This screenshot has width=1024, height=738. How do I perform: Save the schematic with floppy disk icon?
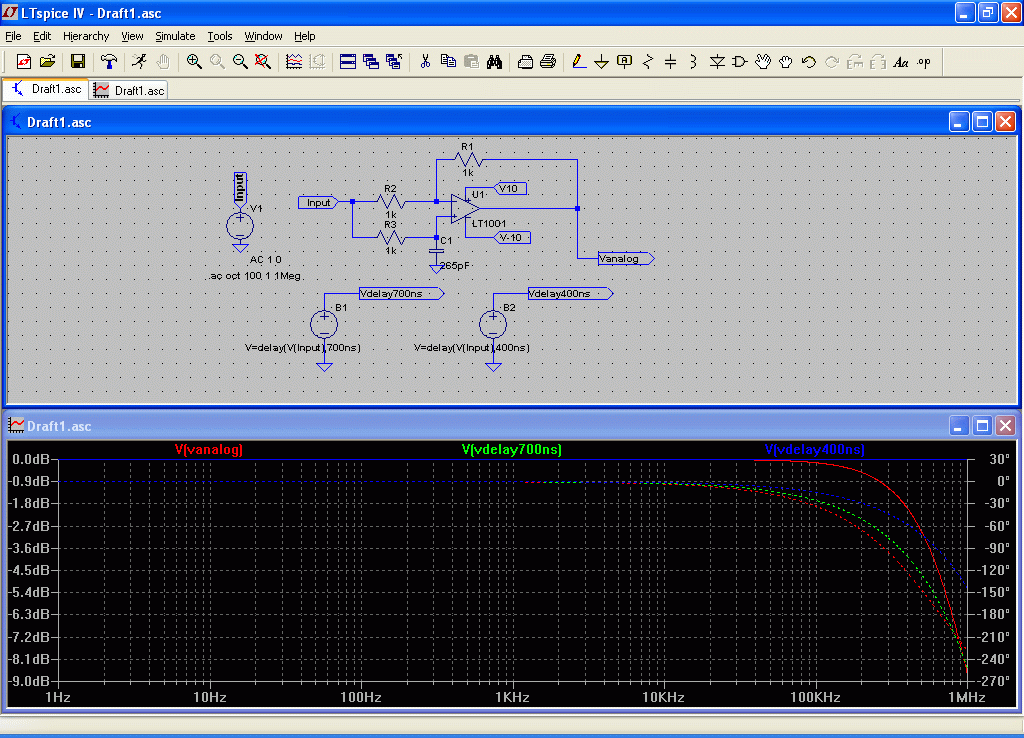point(78,61)
